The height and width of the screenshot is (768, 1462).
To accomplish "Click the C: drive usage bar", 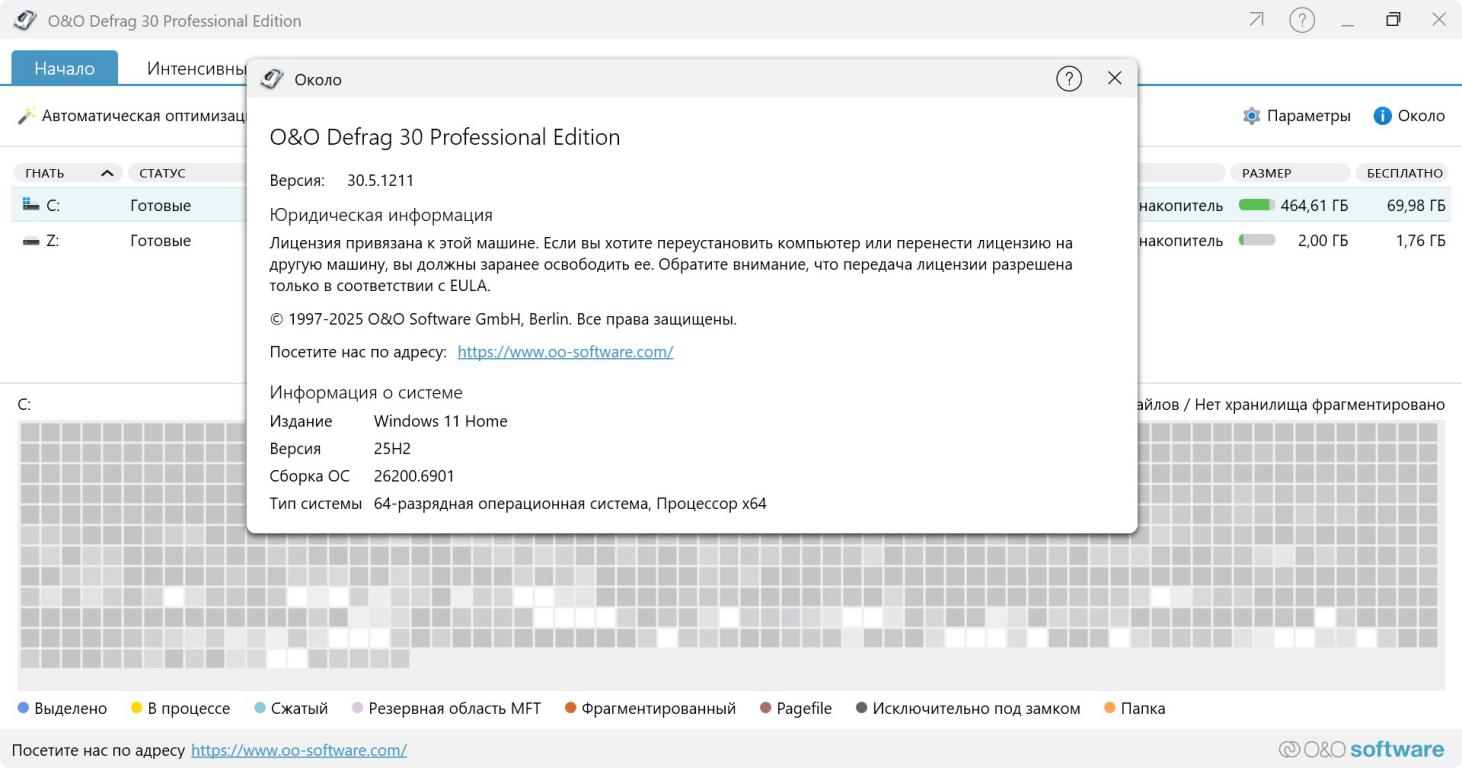I will click(x=1256, y=206).
